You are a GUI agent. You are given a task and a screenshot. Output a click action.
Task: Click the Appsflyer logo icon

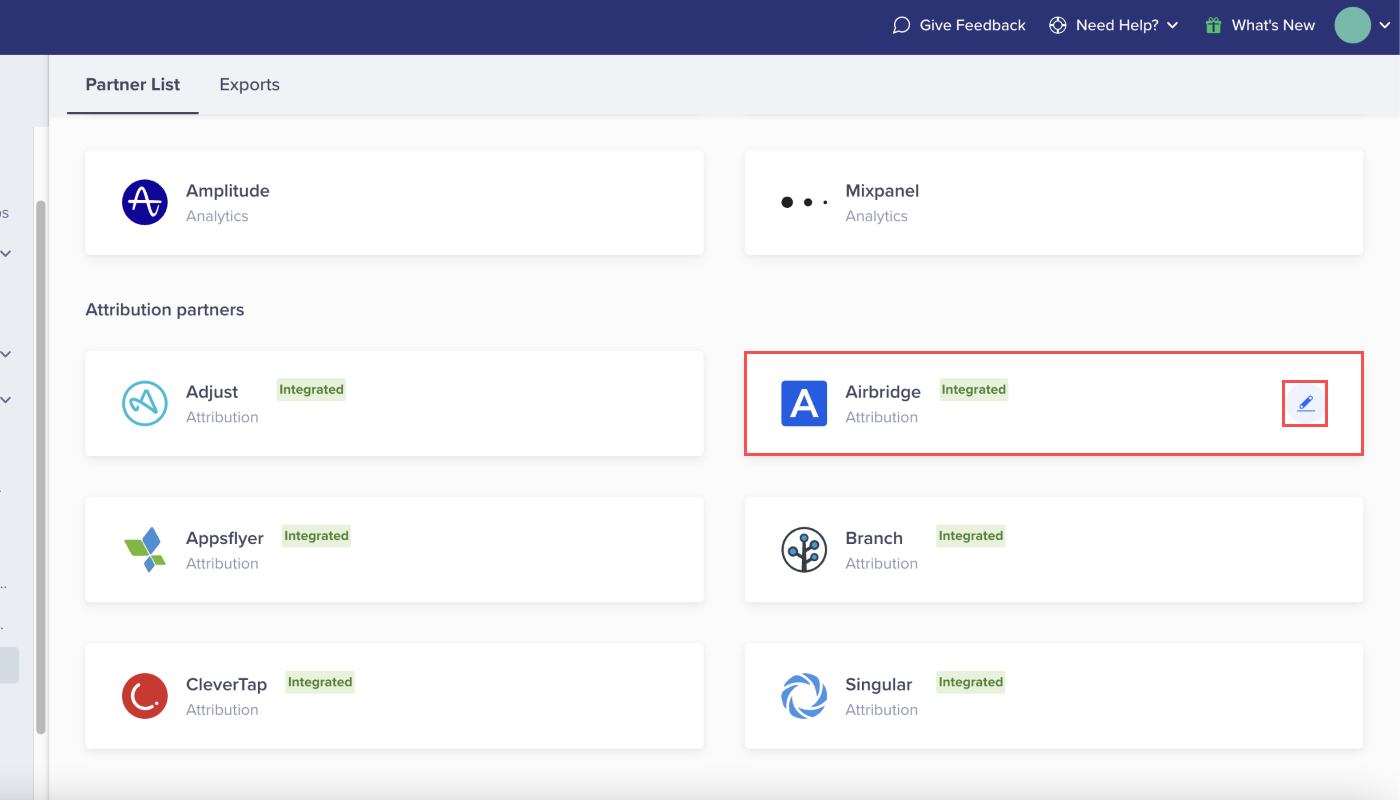145,549
